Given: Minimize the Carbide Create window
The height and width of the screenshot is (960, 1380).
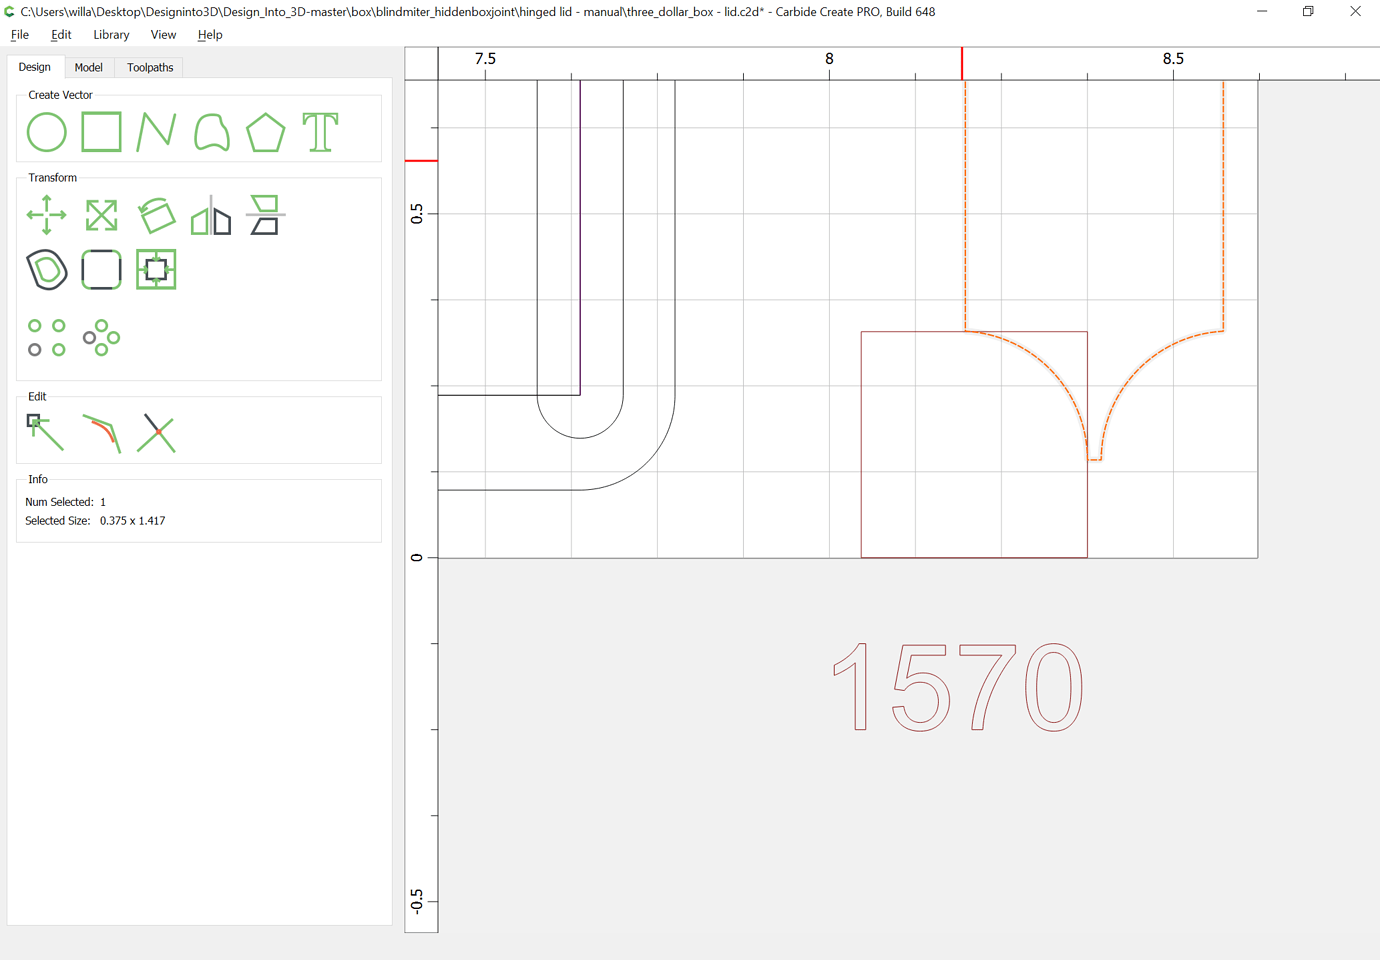Looking at the screenshot, I should pyautogui.click(x=1262, y=12).
